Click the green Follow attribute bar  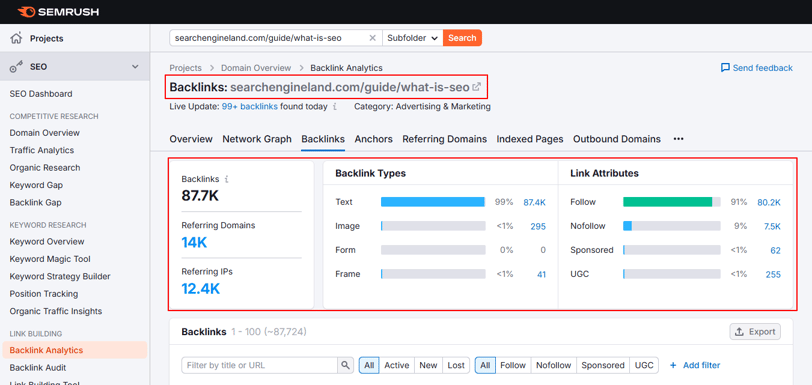click(x=668, y=202)
